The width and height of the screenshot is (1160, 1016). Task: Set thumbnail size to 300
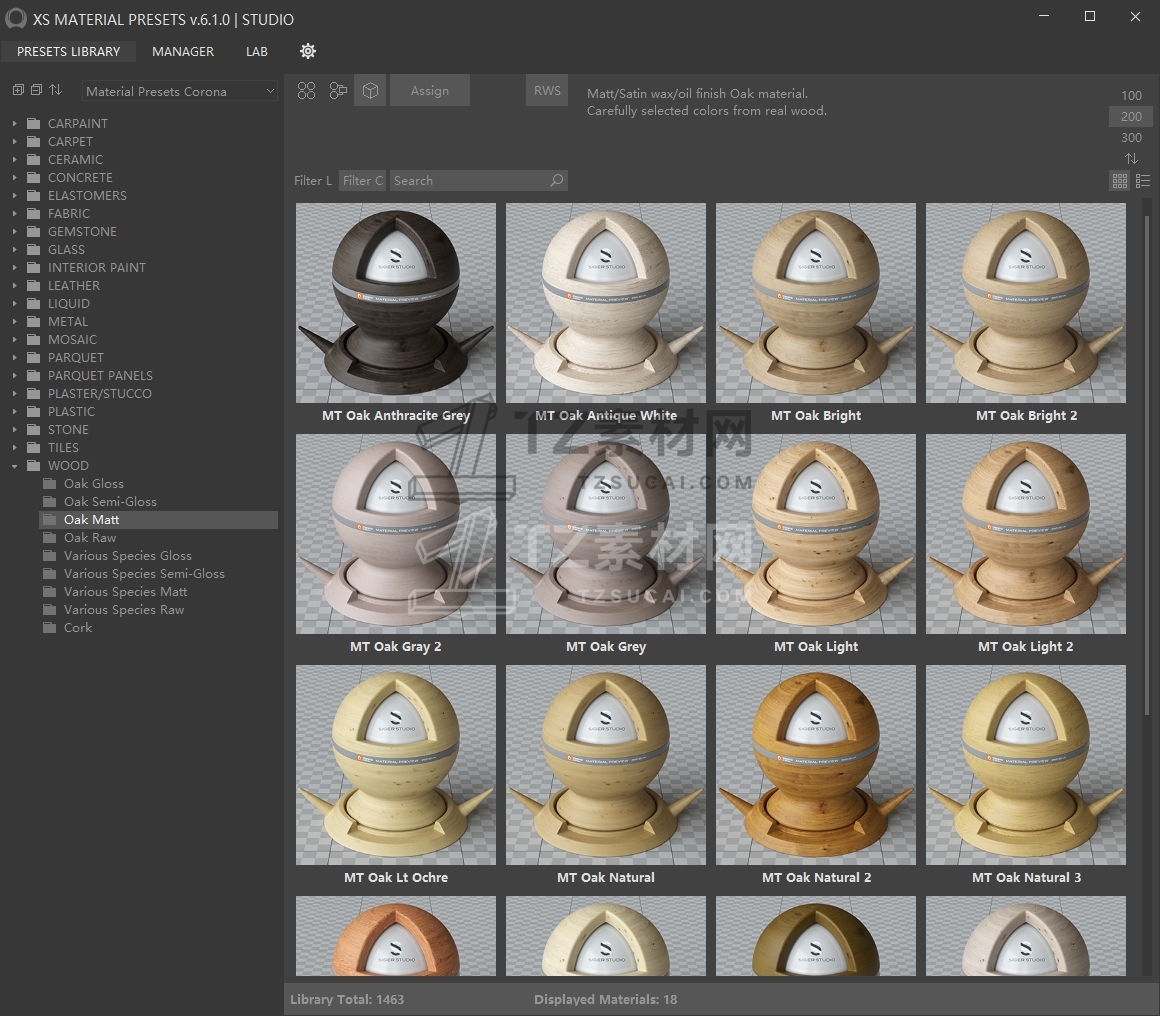pos(1131,138)
